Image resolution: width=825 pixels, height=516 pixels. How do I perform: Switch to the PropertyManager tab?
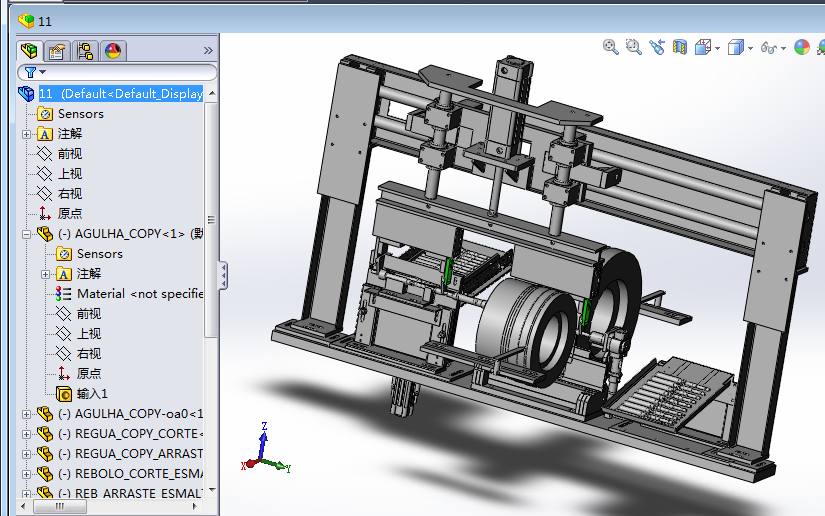57,51
